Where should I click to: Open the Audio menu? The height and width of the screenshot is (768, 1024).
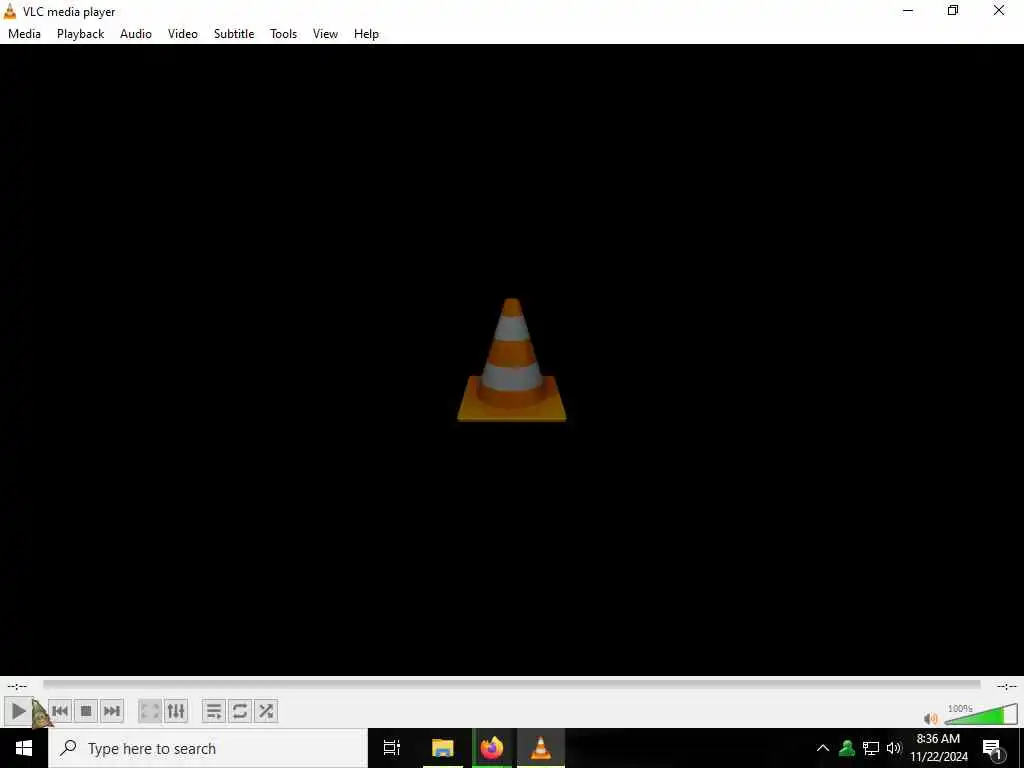[136, 34]
